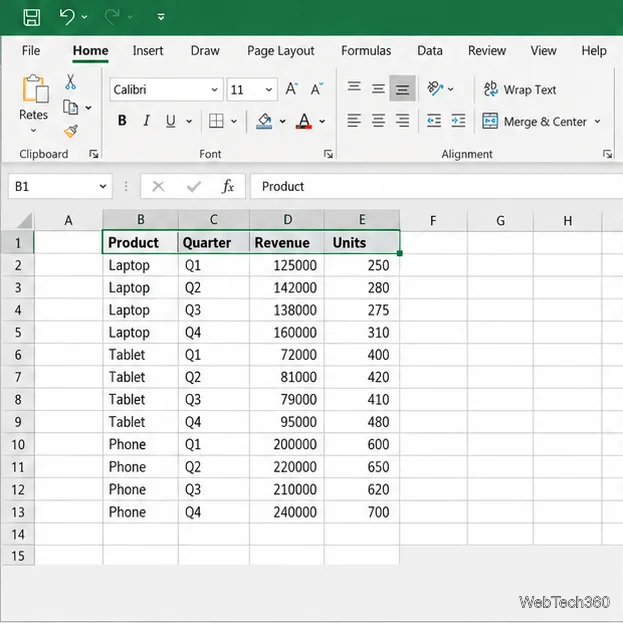This screenshot has height=623, width=623.
Task: Open Font settings dialog launcher
Action: [x=328, y=154]
